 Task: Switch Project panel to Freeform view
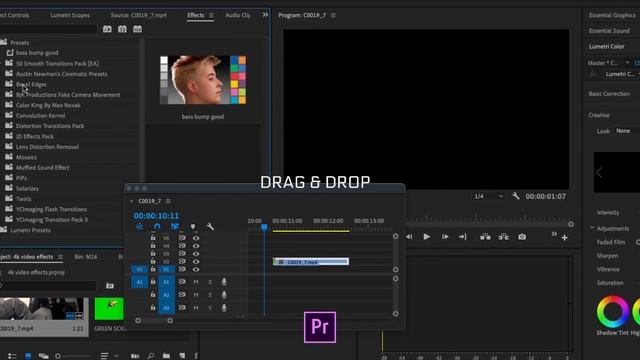[43, 356]
